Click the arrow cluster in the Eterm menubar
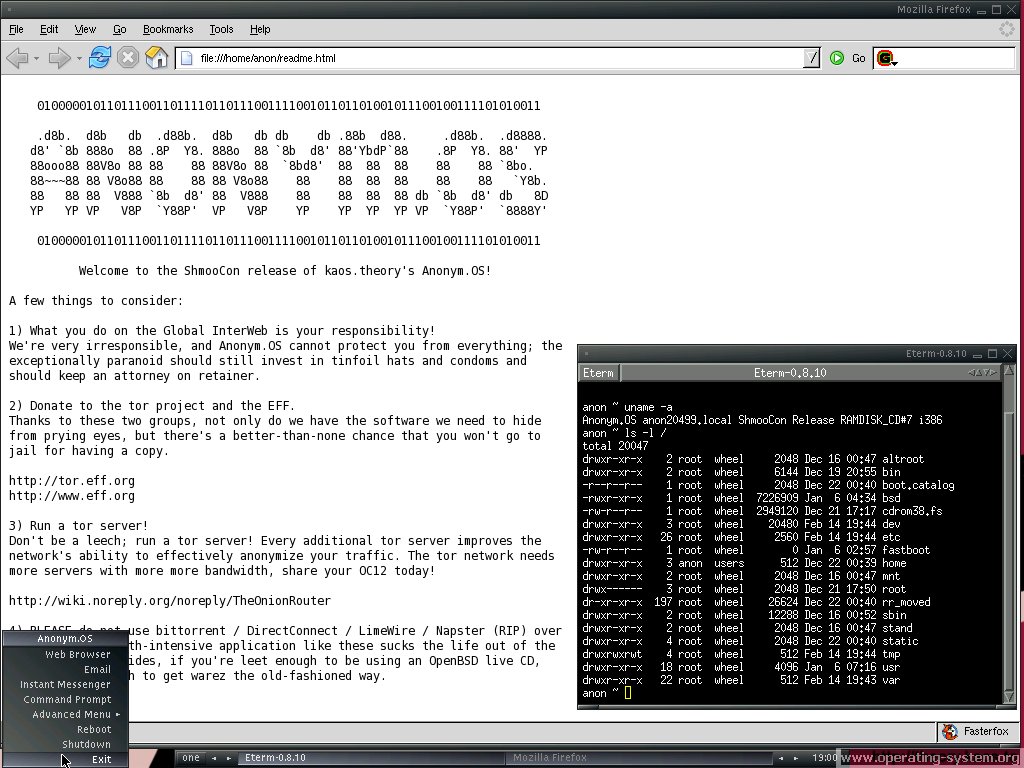The height and width of the screenshot is (768, 1024). click(983, 373)
